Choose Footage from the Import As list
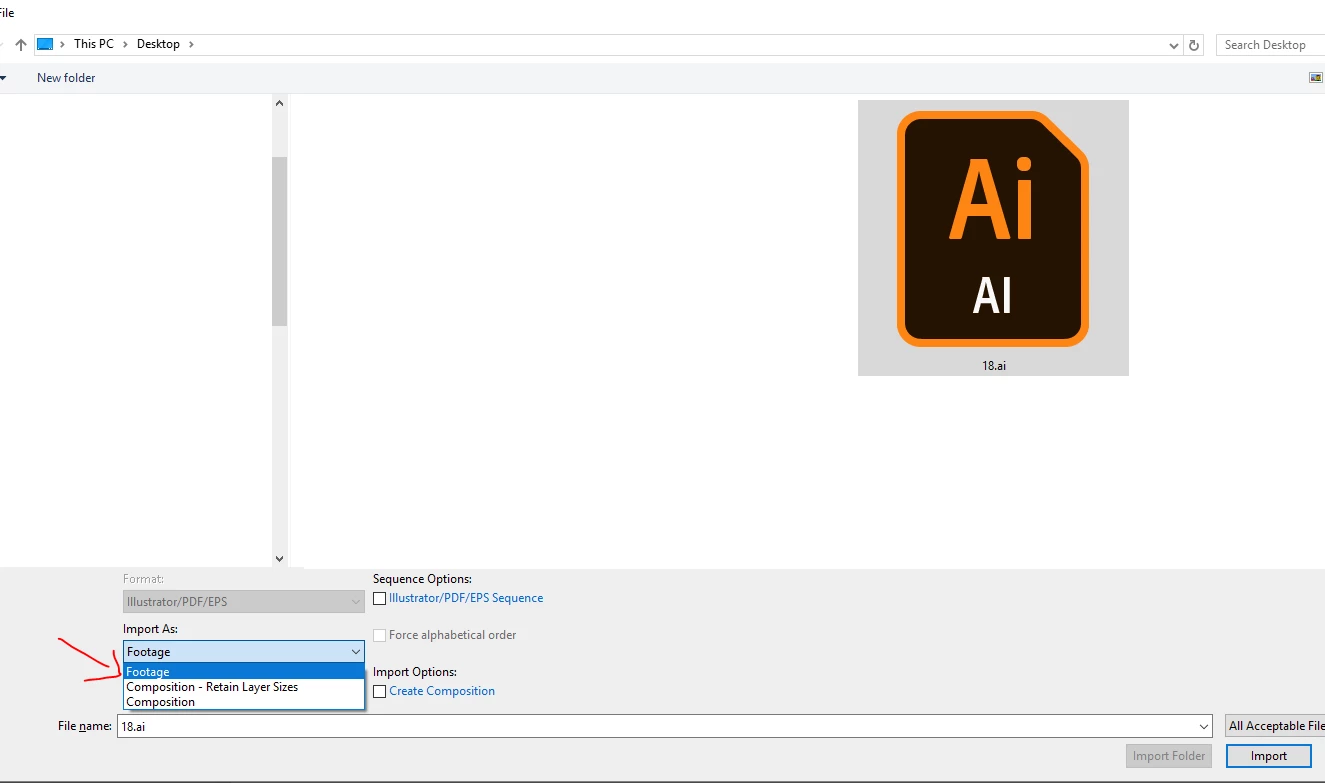The image size is (1325, 783). click(244, 672)
